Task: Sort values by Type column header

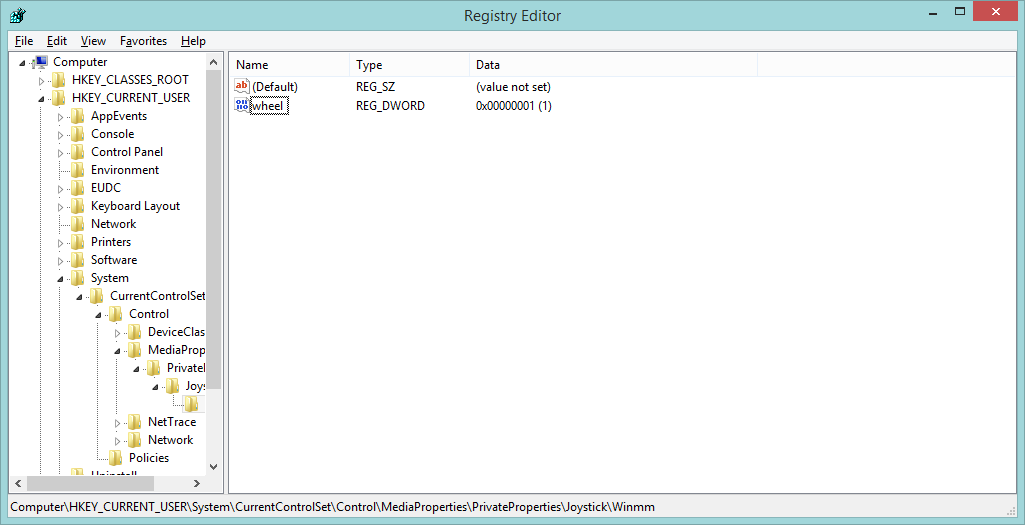Action: 409,65
